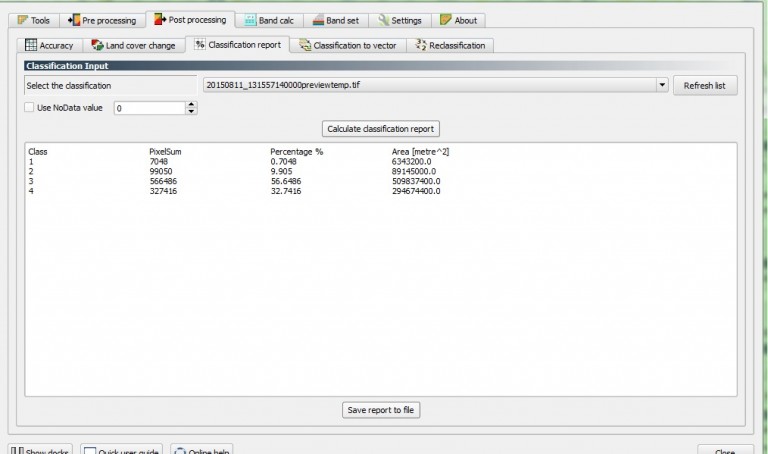The height and width of the screenshot is (454, 768).
Task: Click the Settings wrench icon
Action: 383,20
